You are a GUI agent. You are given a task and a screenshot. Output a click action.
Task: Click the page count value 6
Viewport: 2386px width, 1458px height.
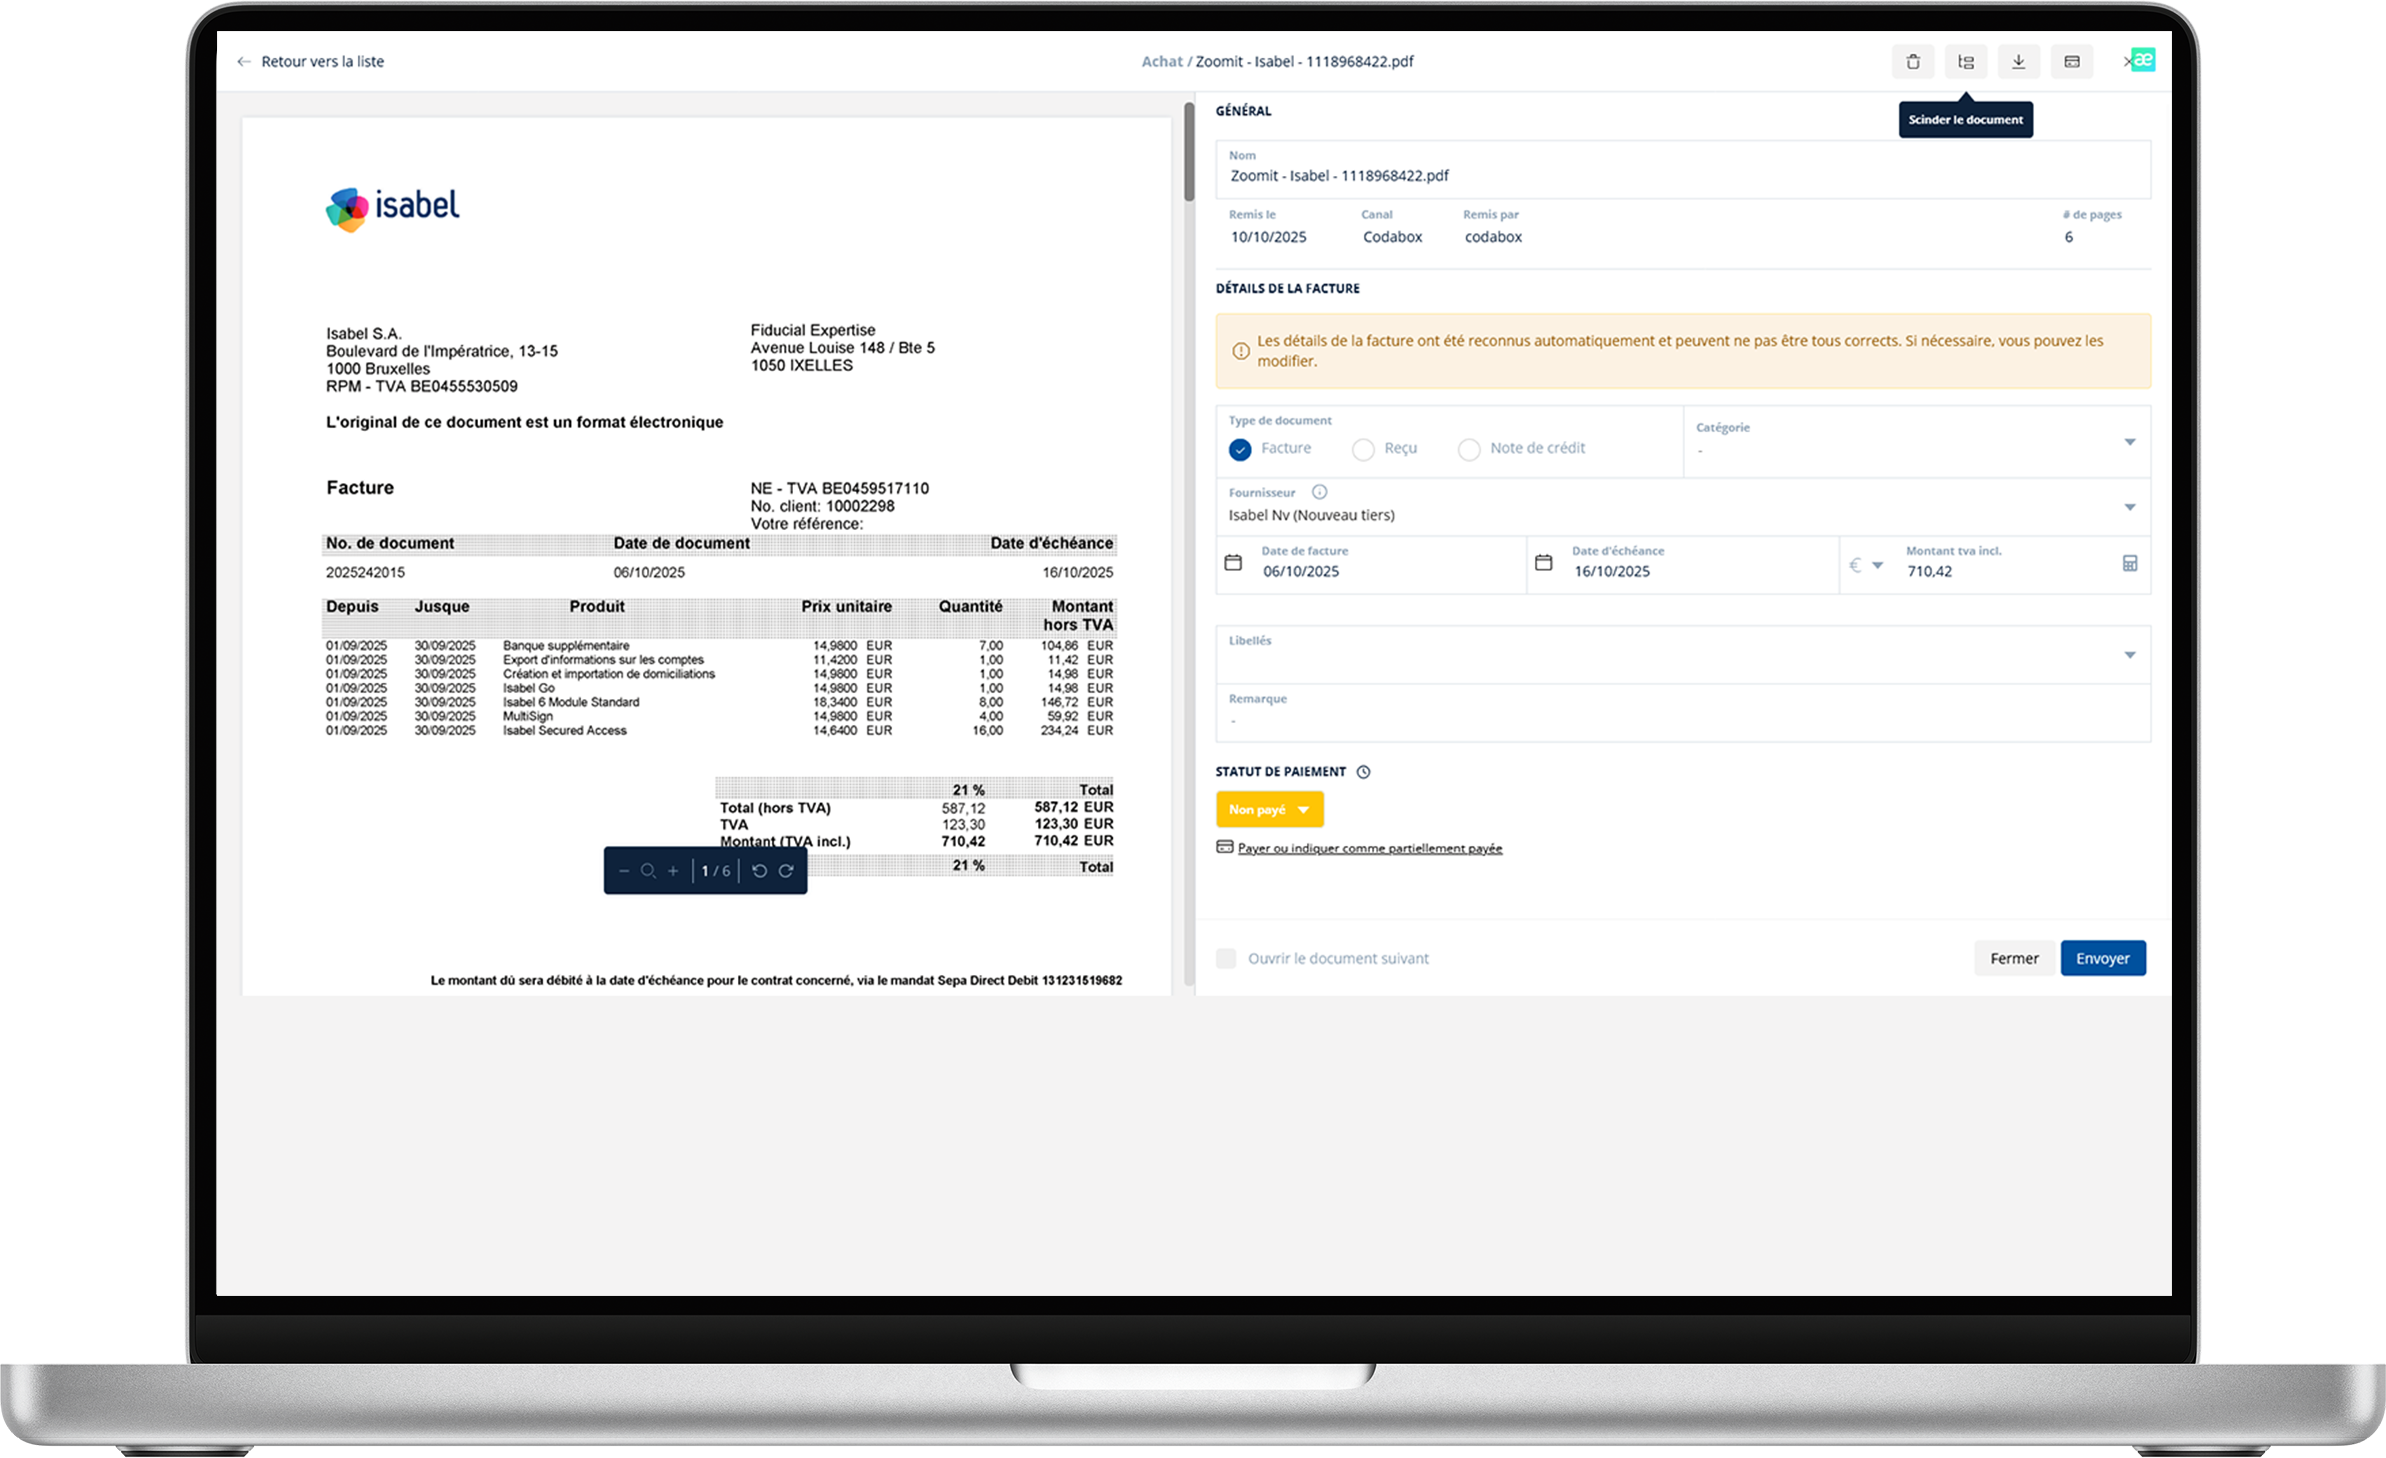[x=2069, y=237]
